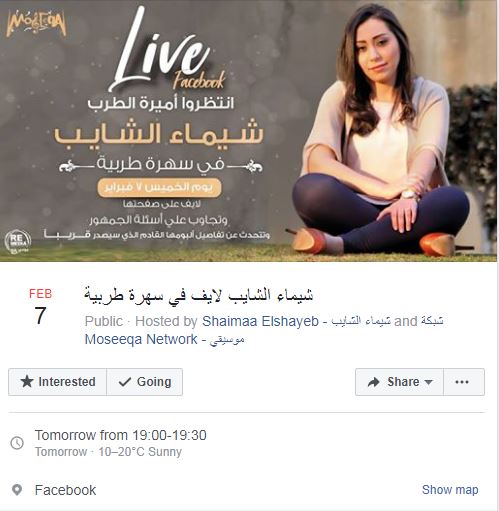Open the three-dots more options menu

[464, 382]
